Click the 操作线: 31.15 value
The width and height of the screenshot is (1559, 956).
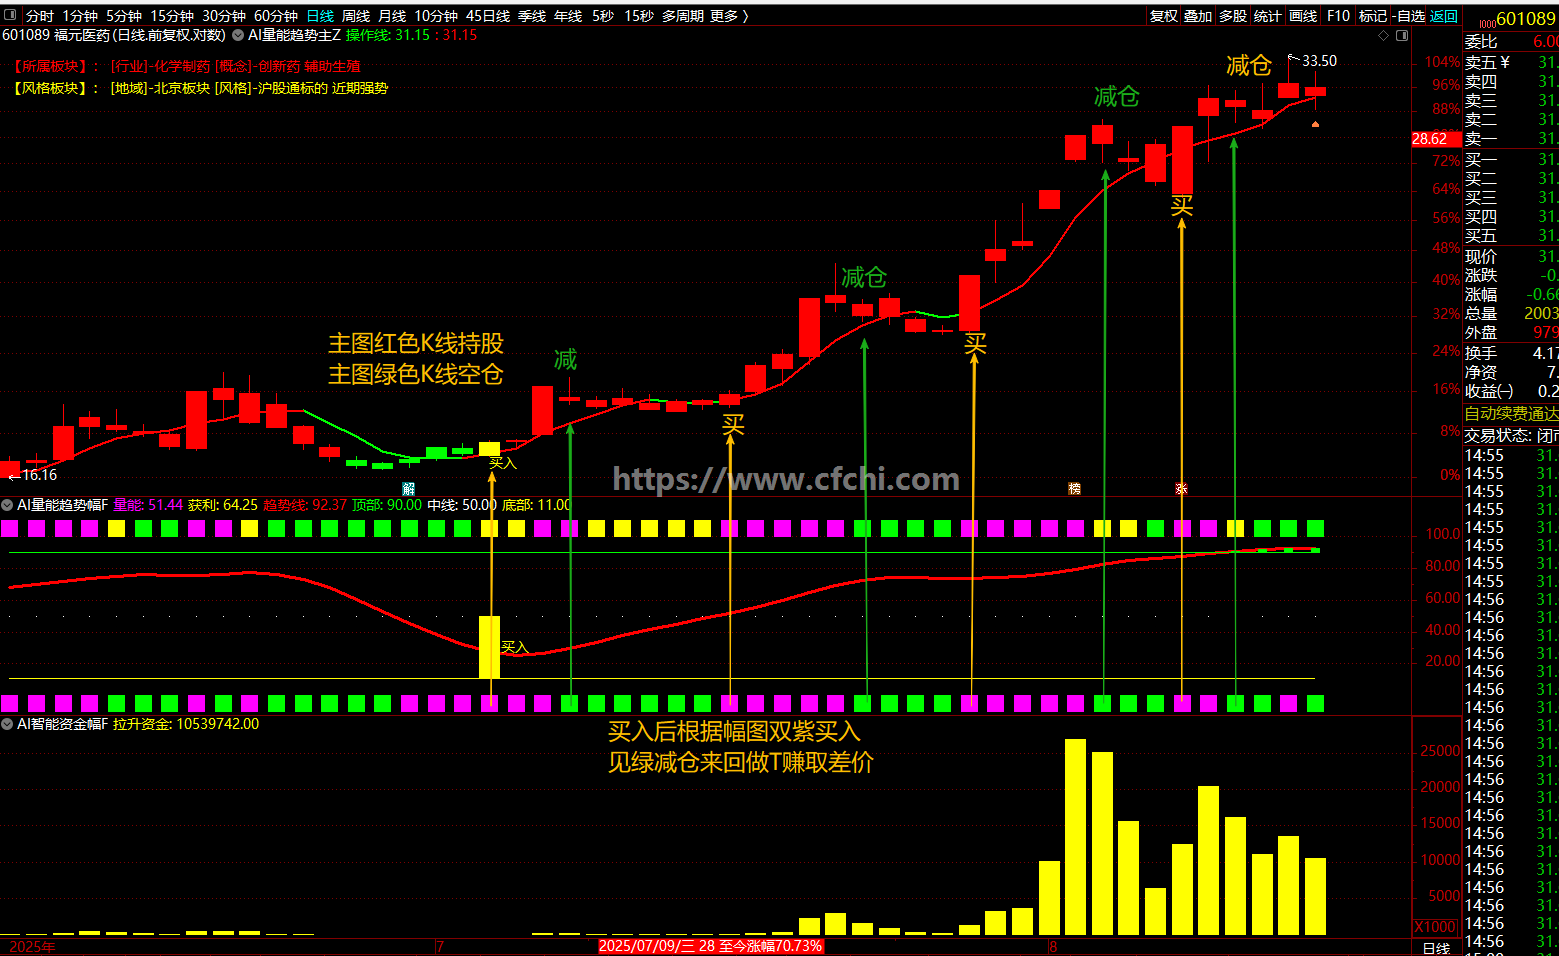pos(388,35)
